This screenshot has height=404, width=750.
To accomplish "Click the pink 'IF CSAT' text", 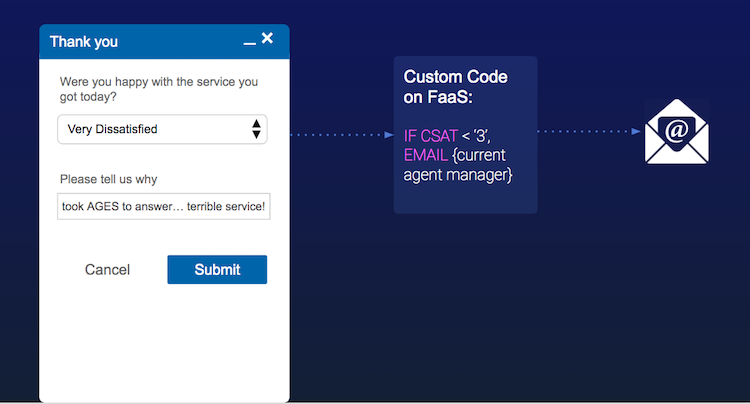I will pyautogui.click(x=430, y=136).
